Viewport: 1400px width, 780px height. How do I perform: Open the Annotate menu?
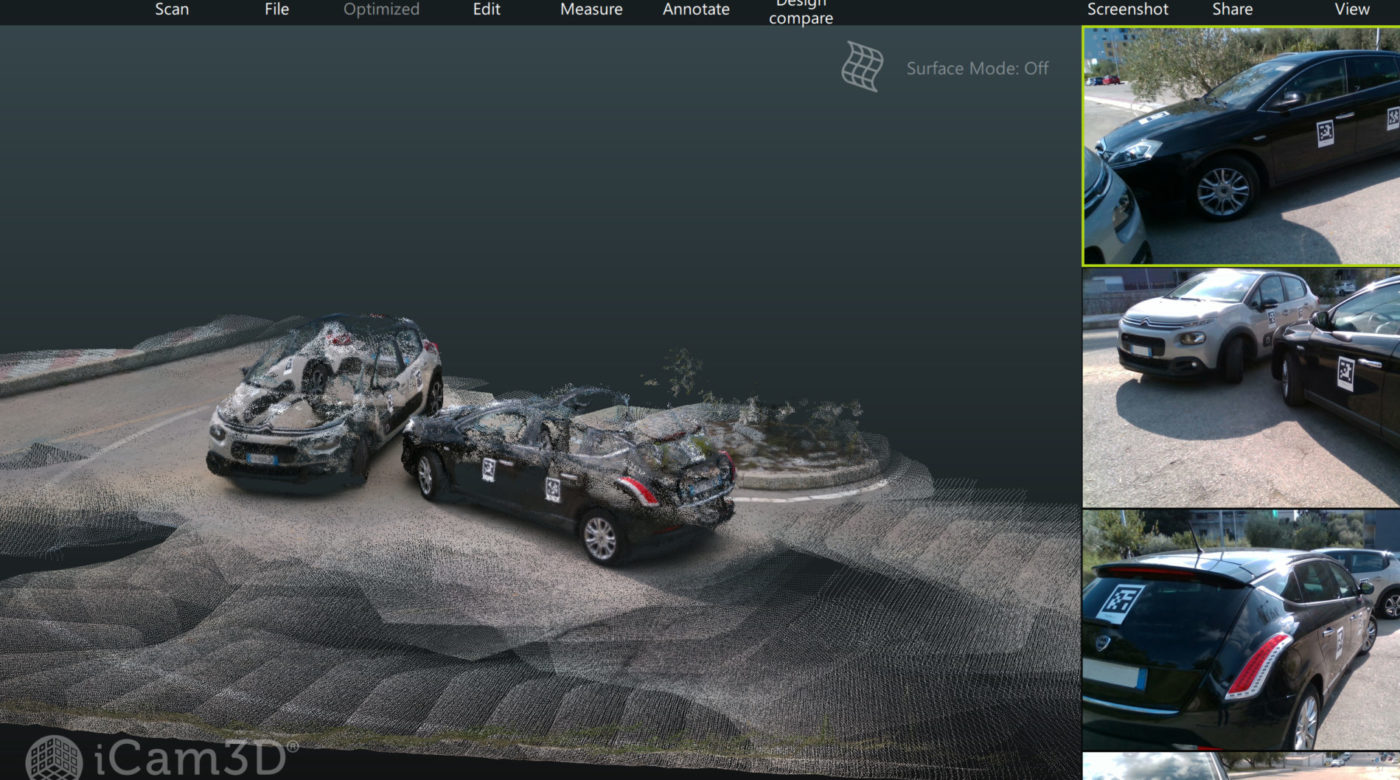click(x=696, y=9)
